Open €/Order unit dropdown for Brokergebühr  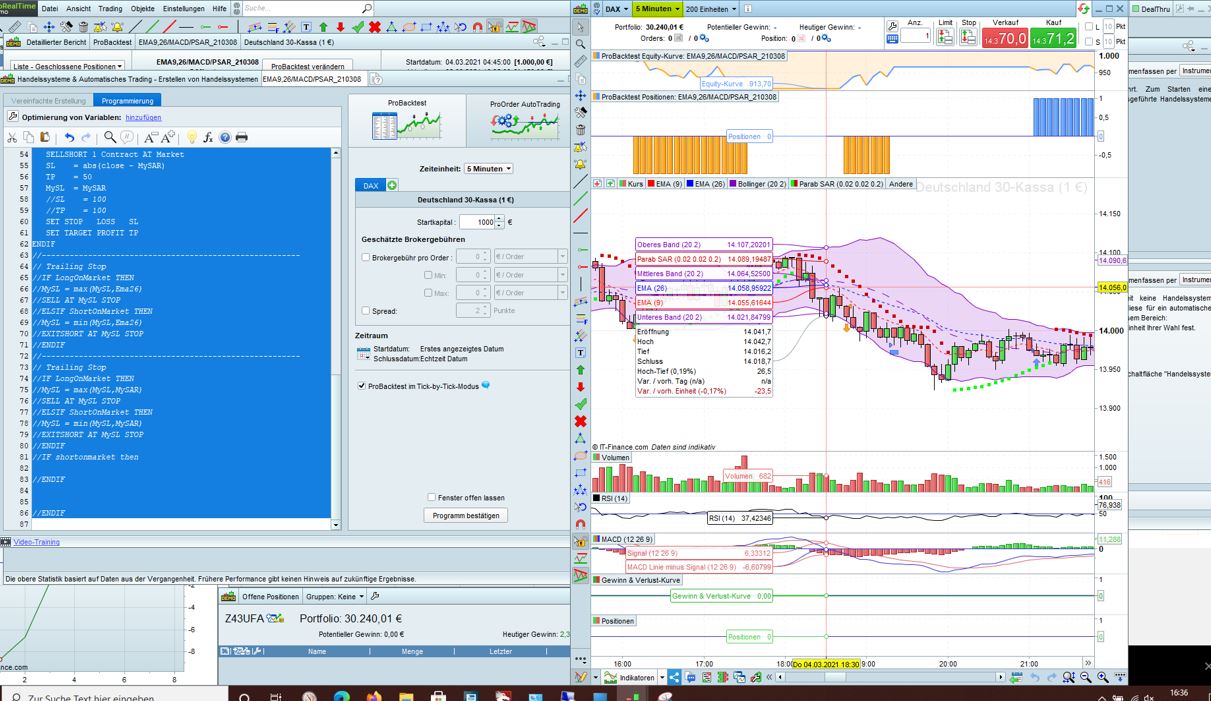click(x=531, y=257)
